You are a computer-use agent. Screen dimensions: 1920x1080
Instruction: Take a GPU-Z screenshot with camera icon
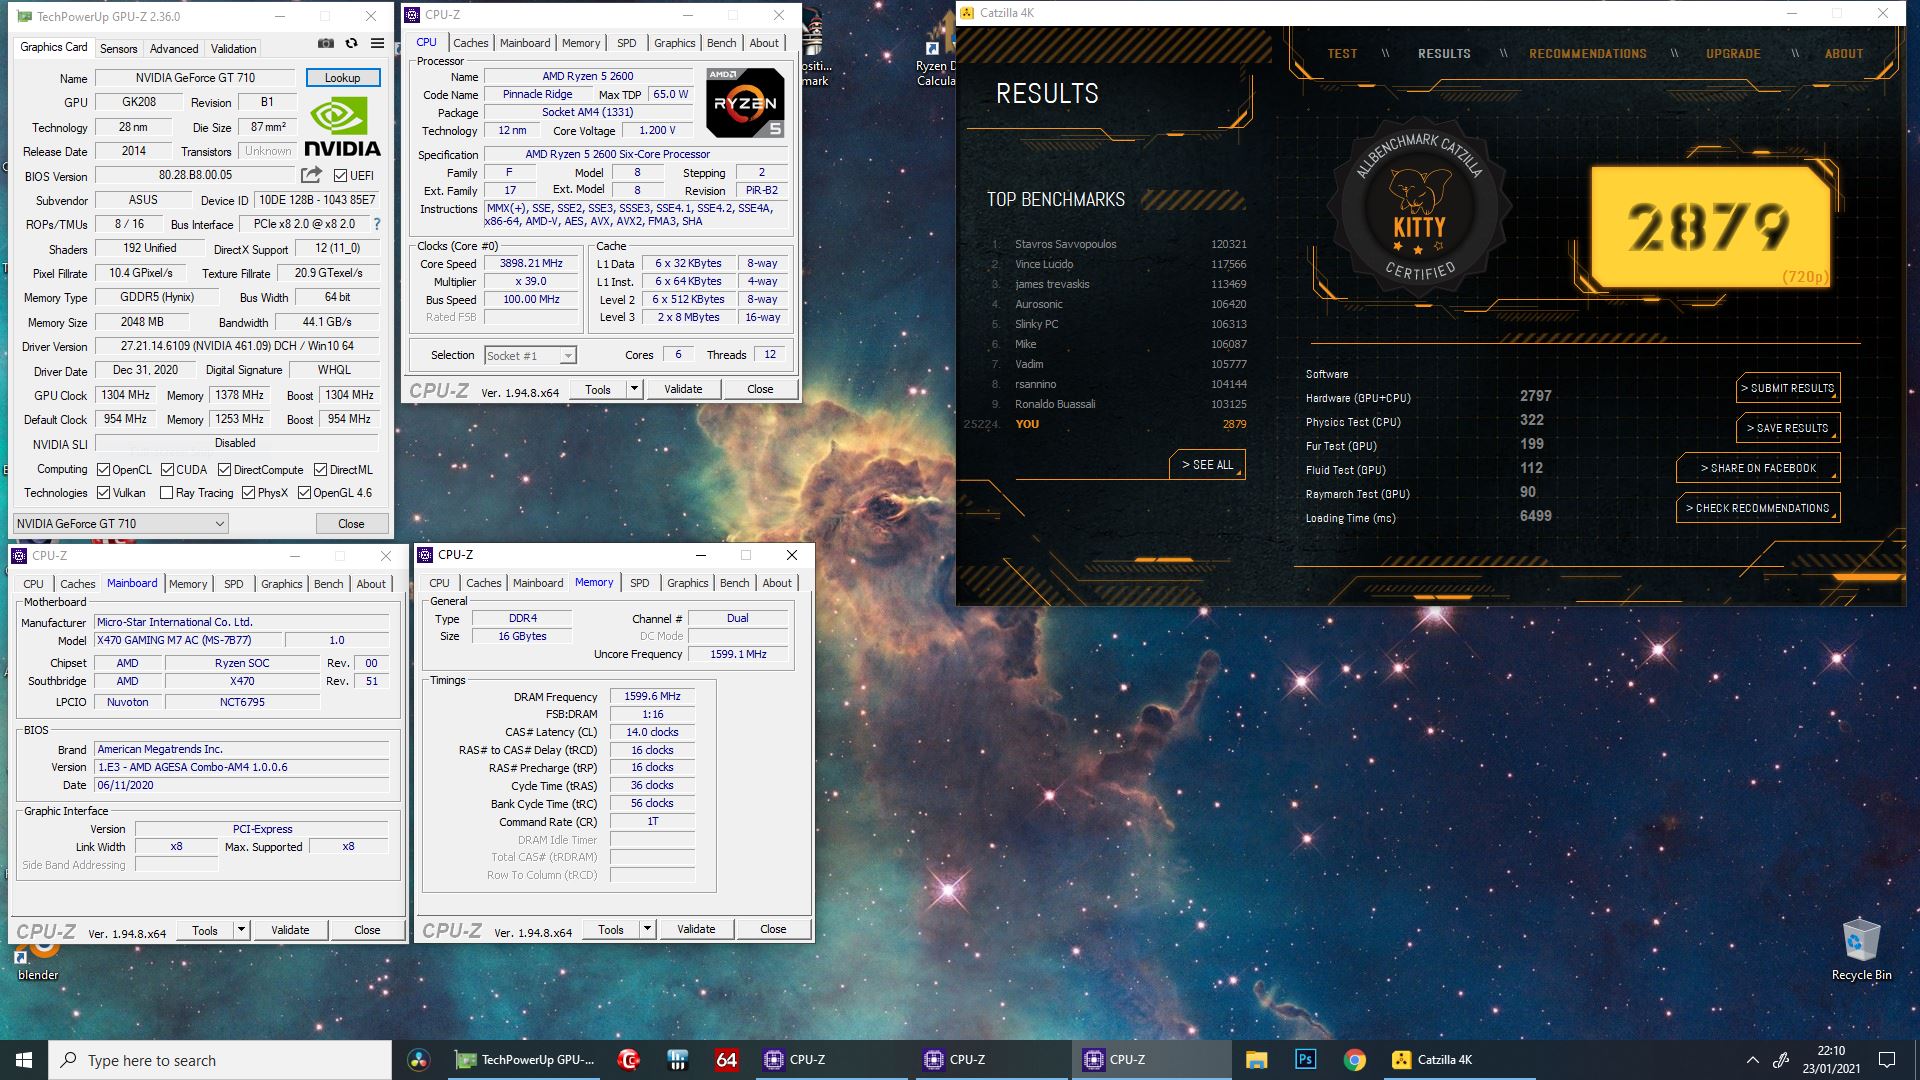(x=326, y=44)
